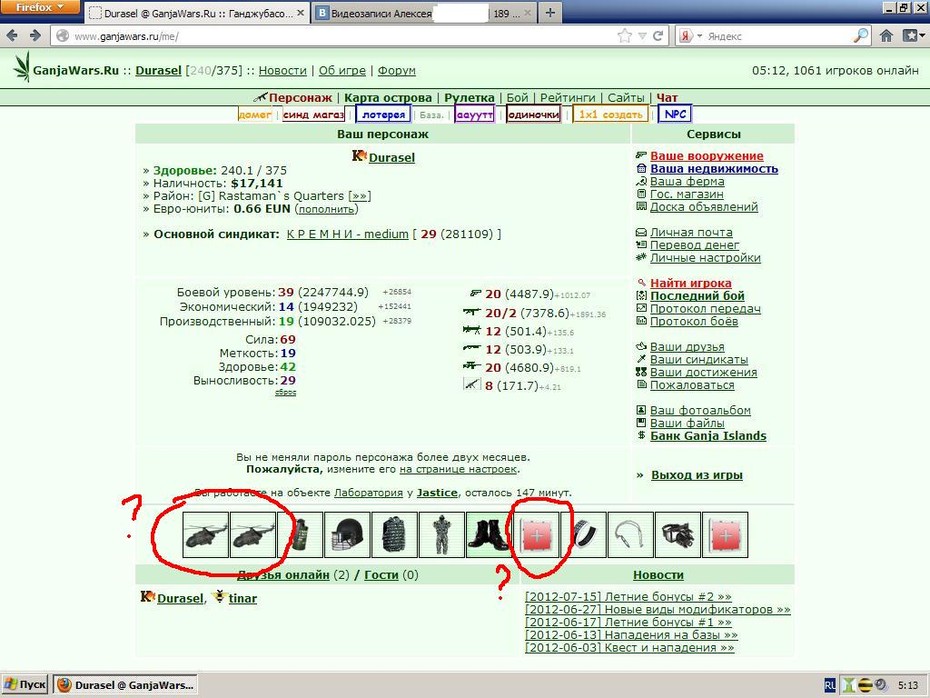Image resolution: width=930 pixels, height=698 pixels.
Task: Open Перевод денег link
Action: click(x=695, y=245)
